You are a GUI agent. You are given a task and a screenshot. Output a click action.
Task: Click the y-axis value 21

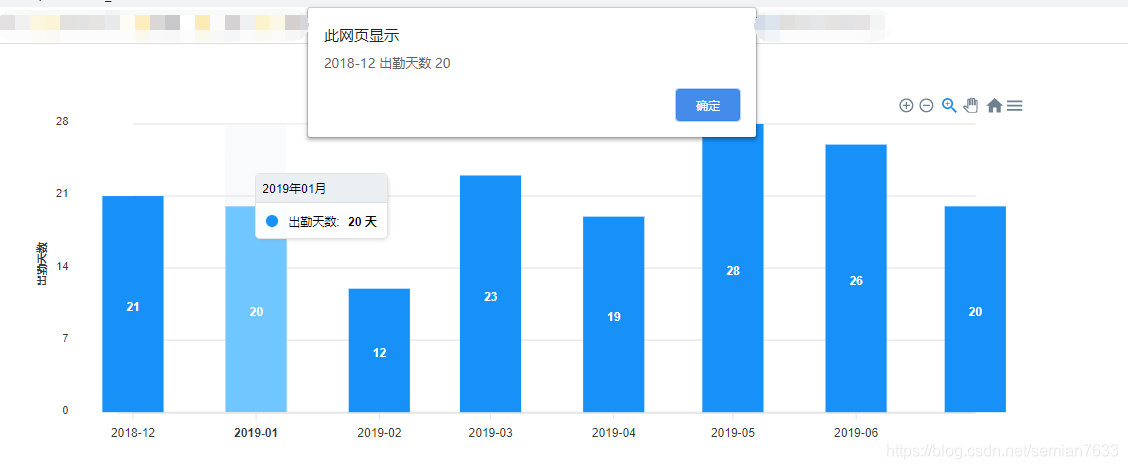tap(62, 193)
